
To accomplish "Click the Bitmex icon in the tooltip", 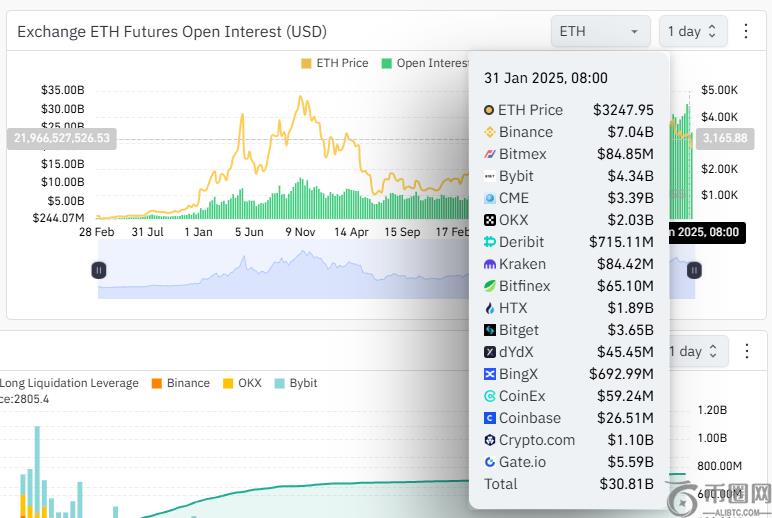I will coord(489,154).
